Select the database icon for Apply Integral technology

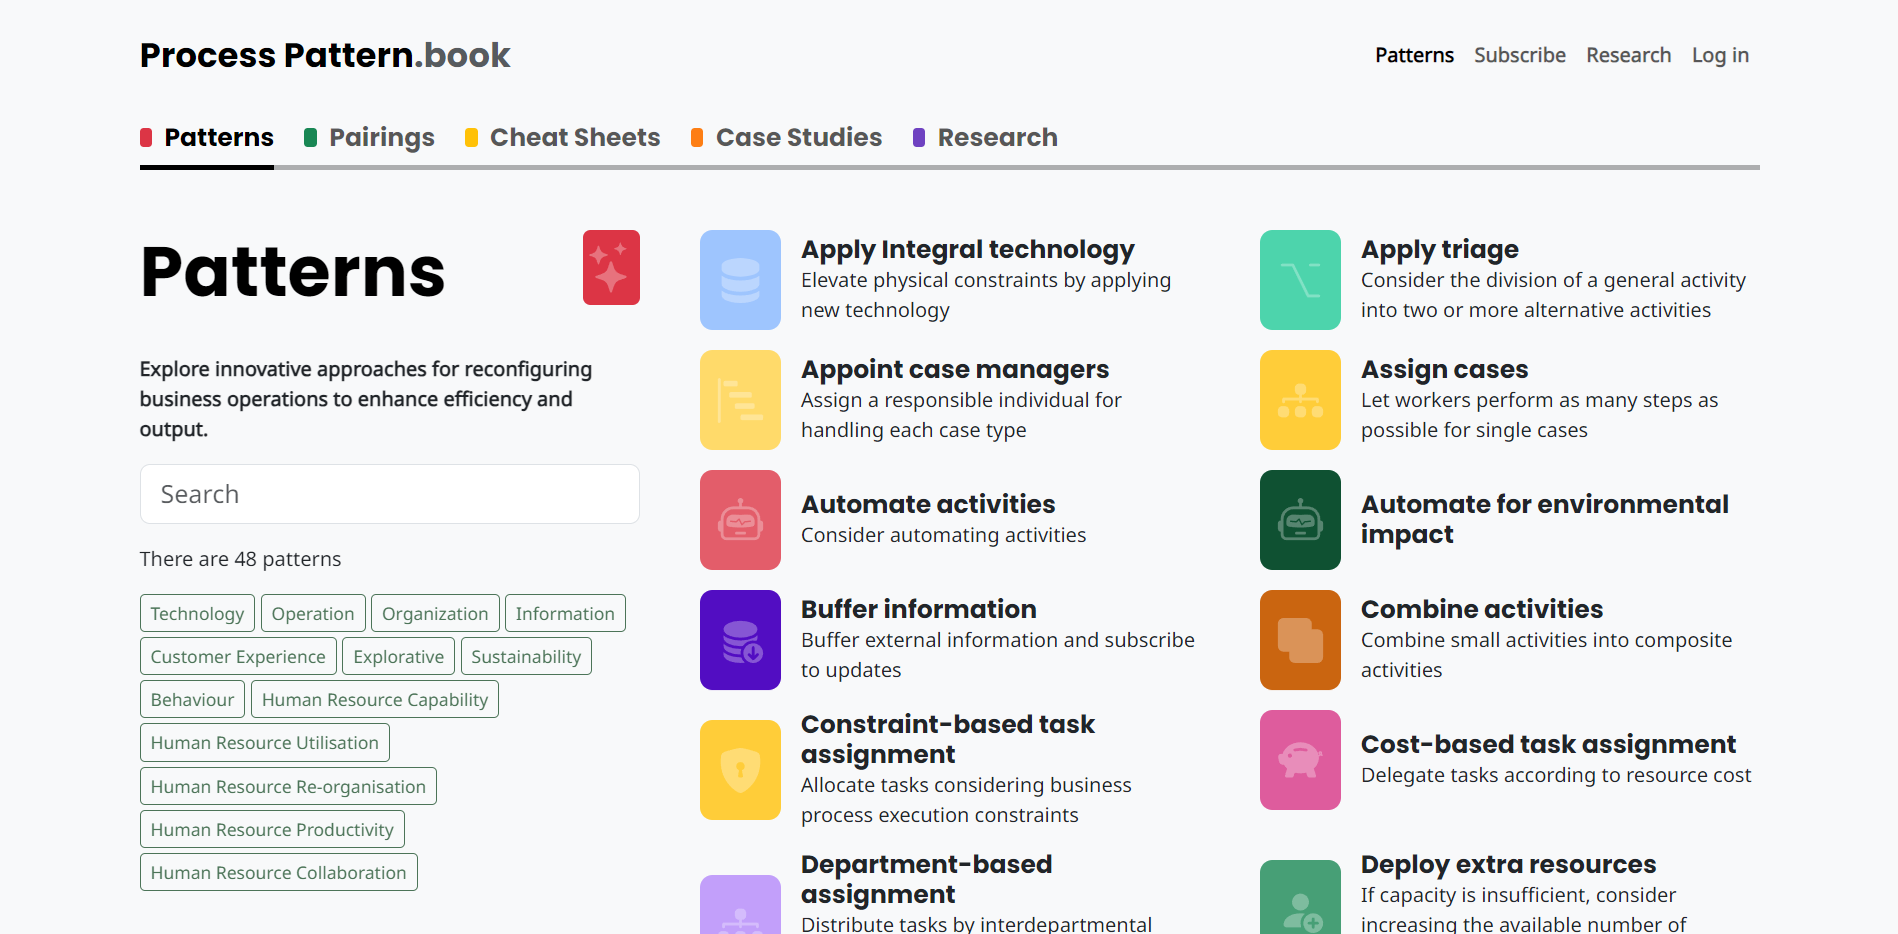point(740,280)
